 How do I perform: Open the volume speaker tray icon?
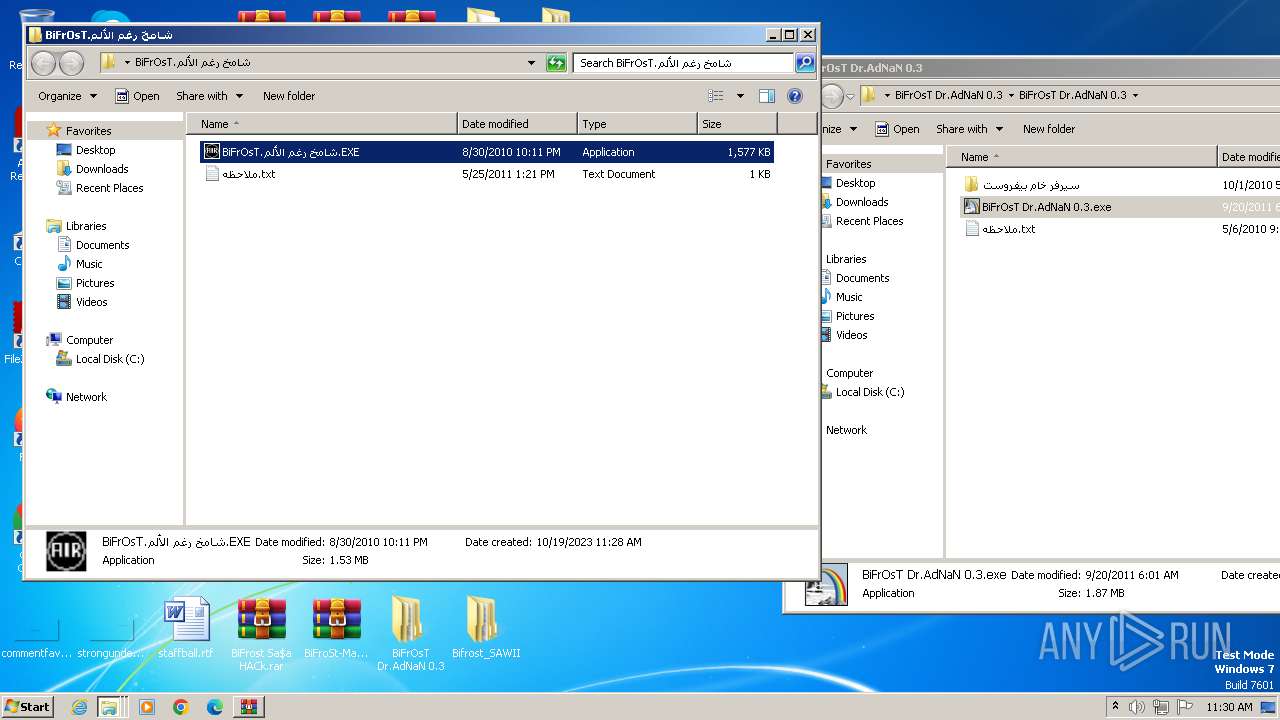click(x=1137, y=707)
